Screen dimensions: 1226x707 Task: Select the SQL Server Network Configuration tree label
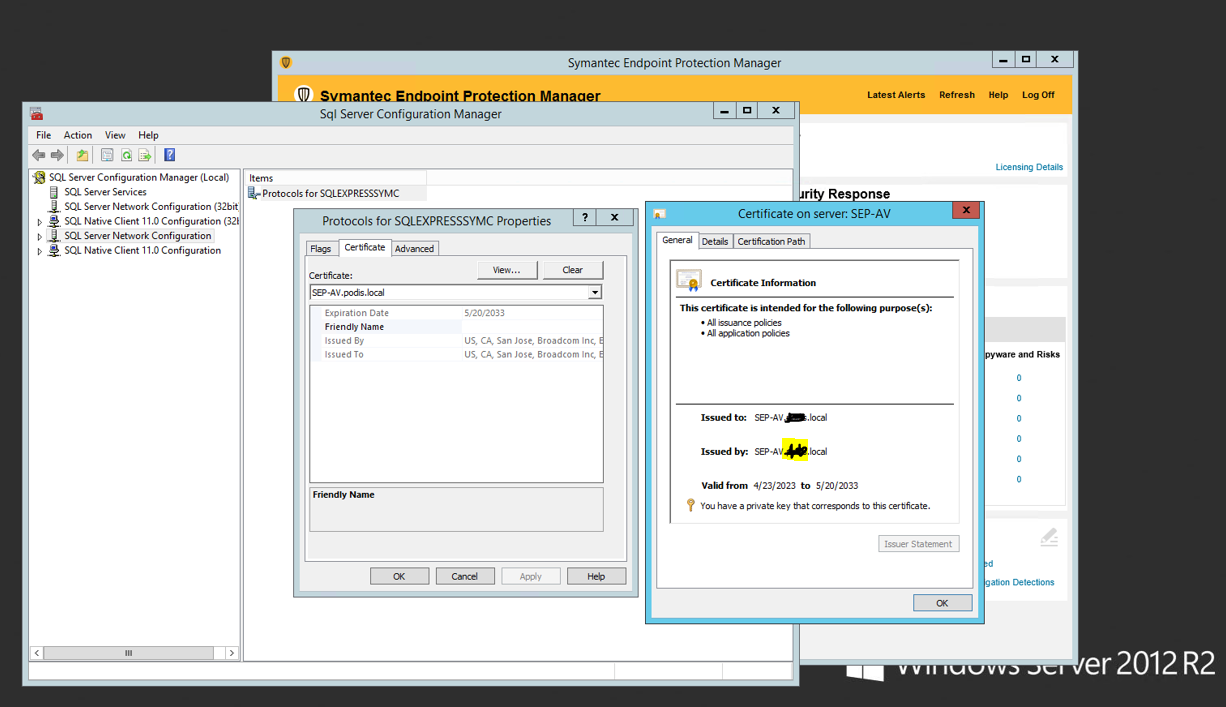coord(138,236)
